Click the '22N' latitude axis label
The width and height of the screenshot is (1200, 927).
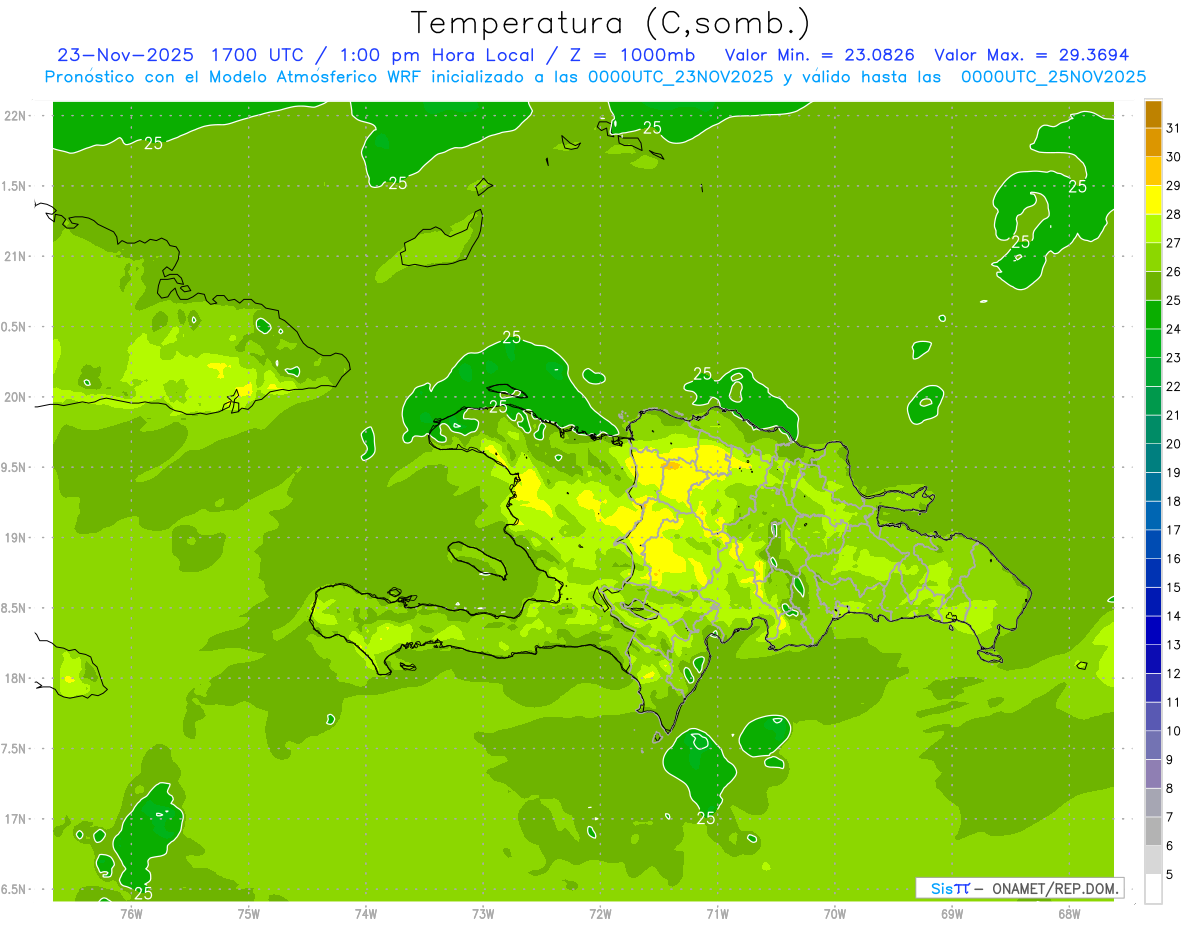pos(16,115)
